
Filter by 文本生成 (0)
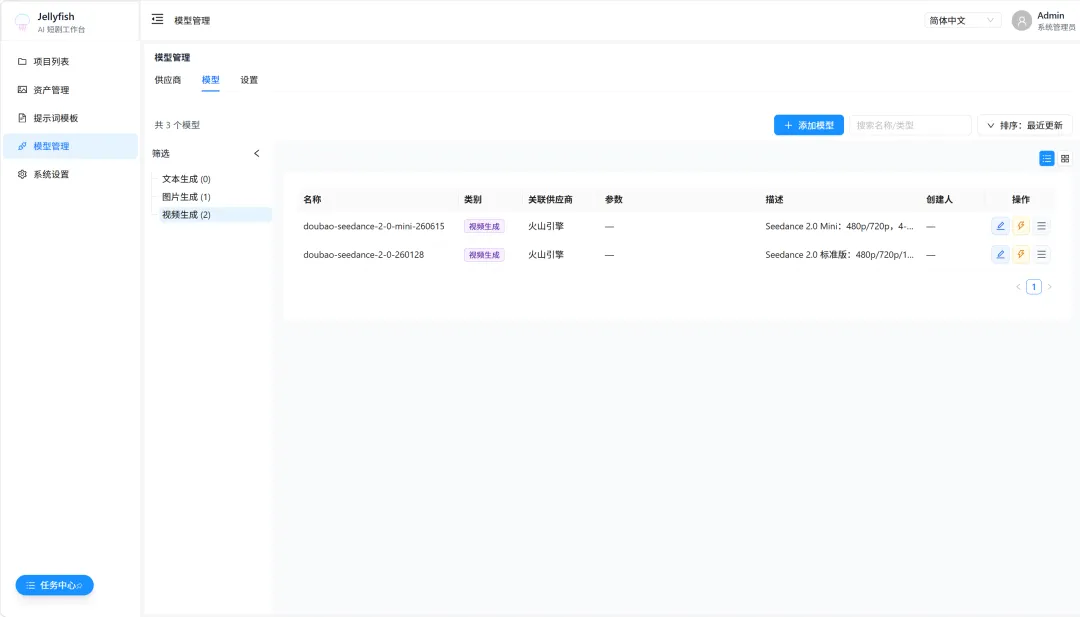tap(186, 179)
